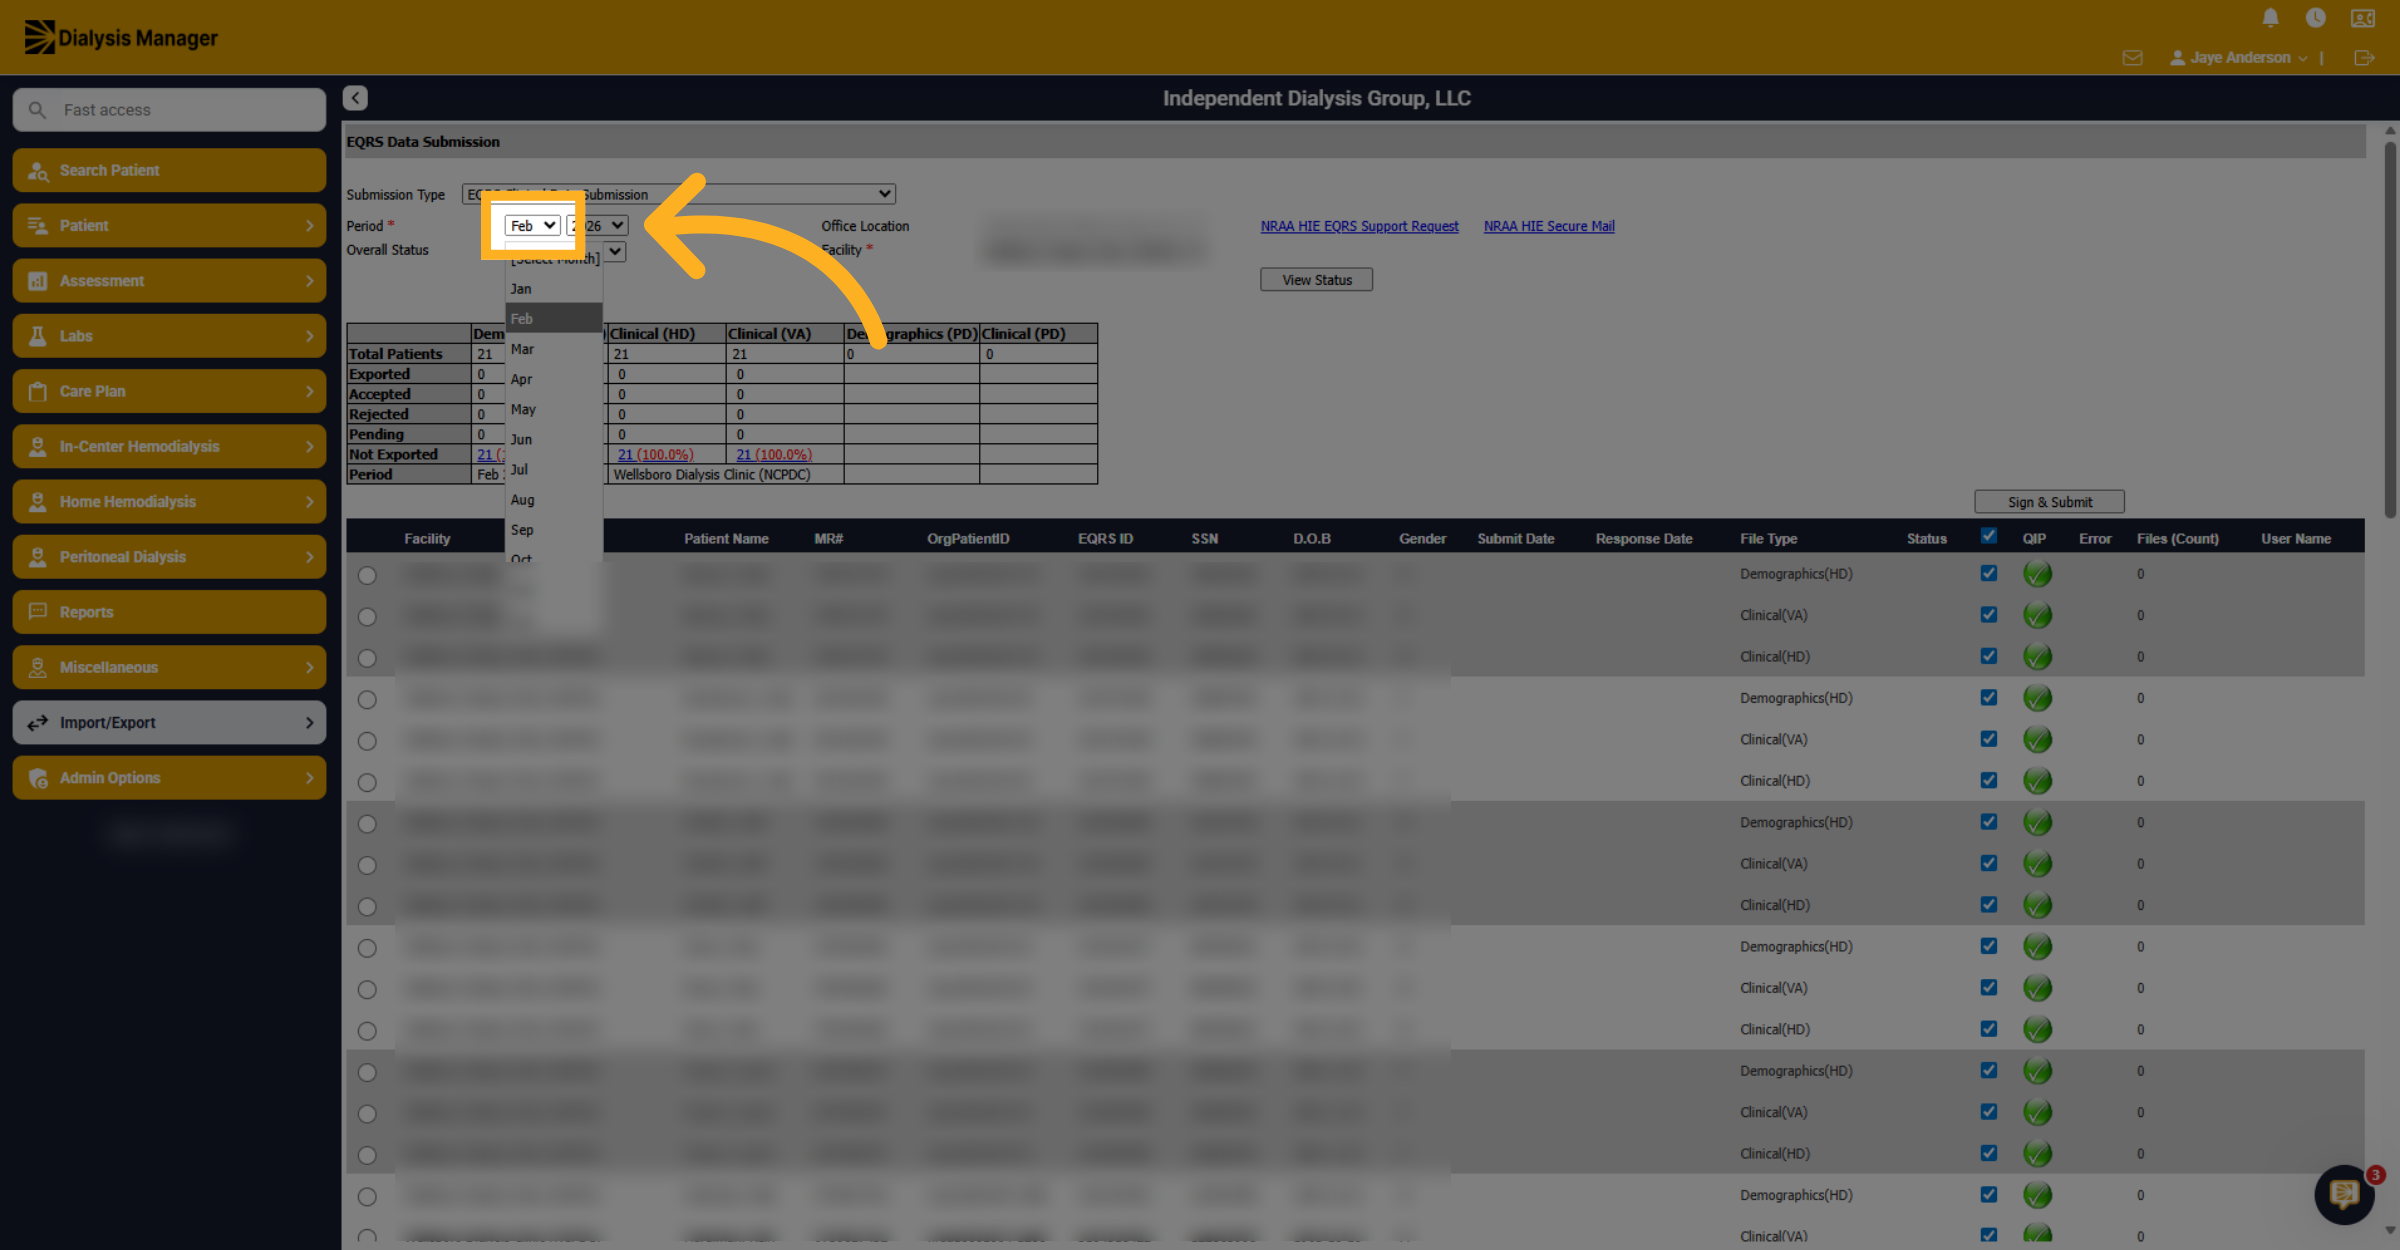This screenshot has height=1250, width=2400.
Task: Click the contact card icon in header
Action: point(2363,18)
